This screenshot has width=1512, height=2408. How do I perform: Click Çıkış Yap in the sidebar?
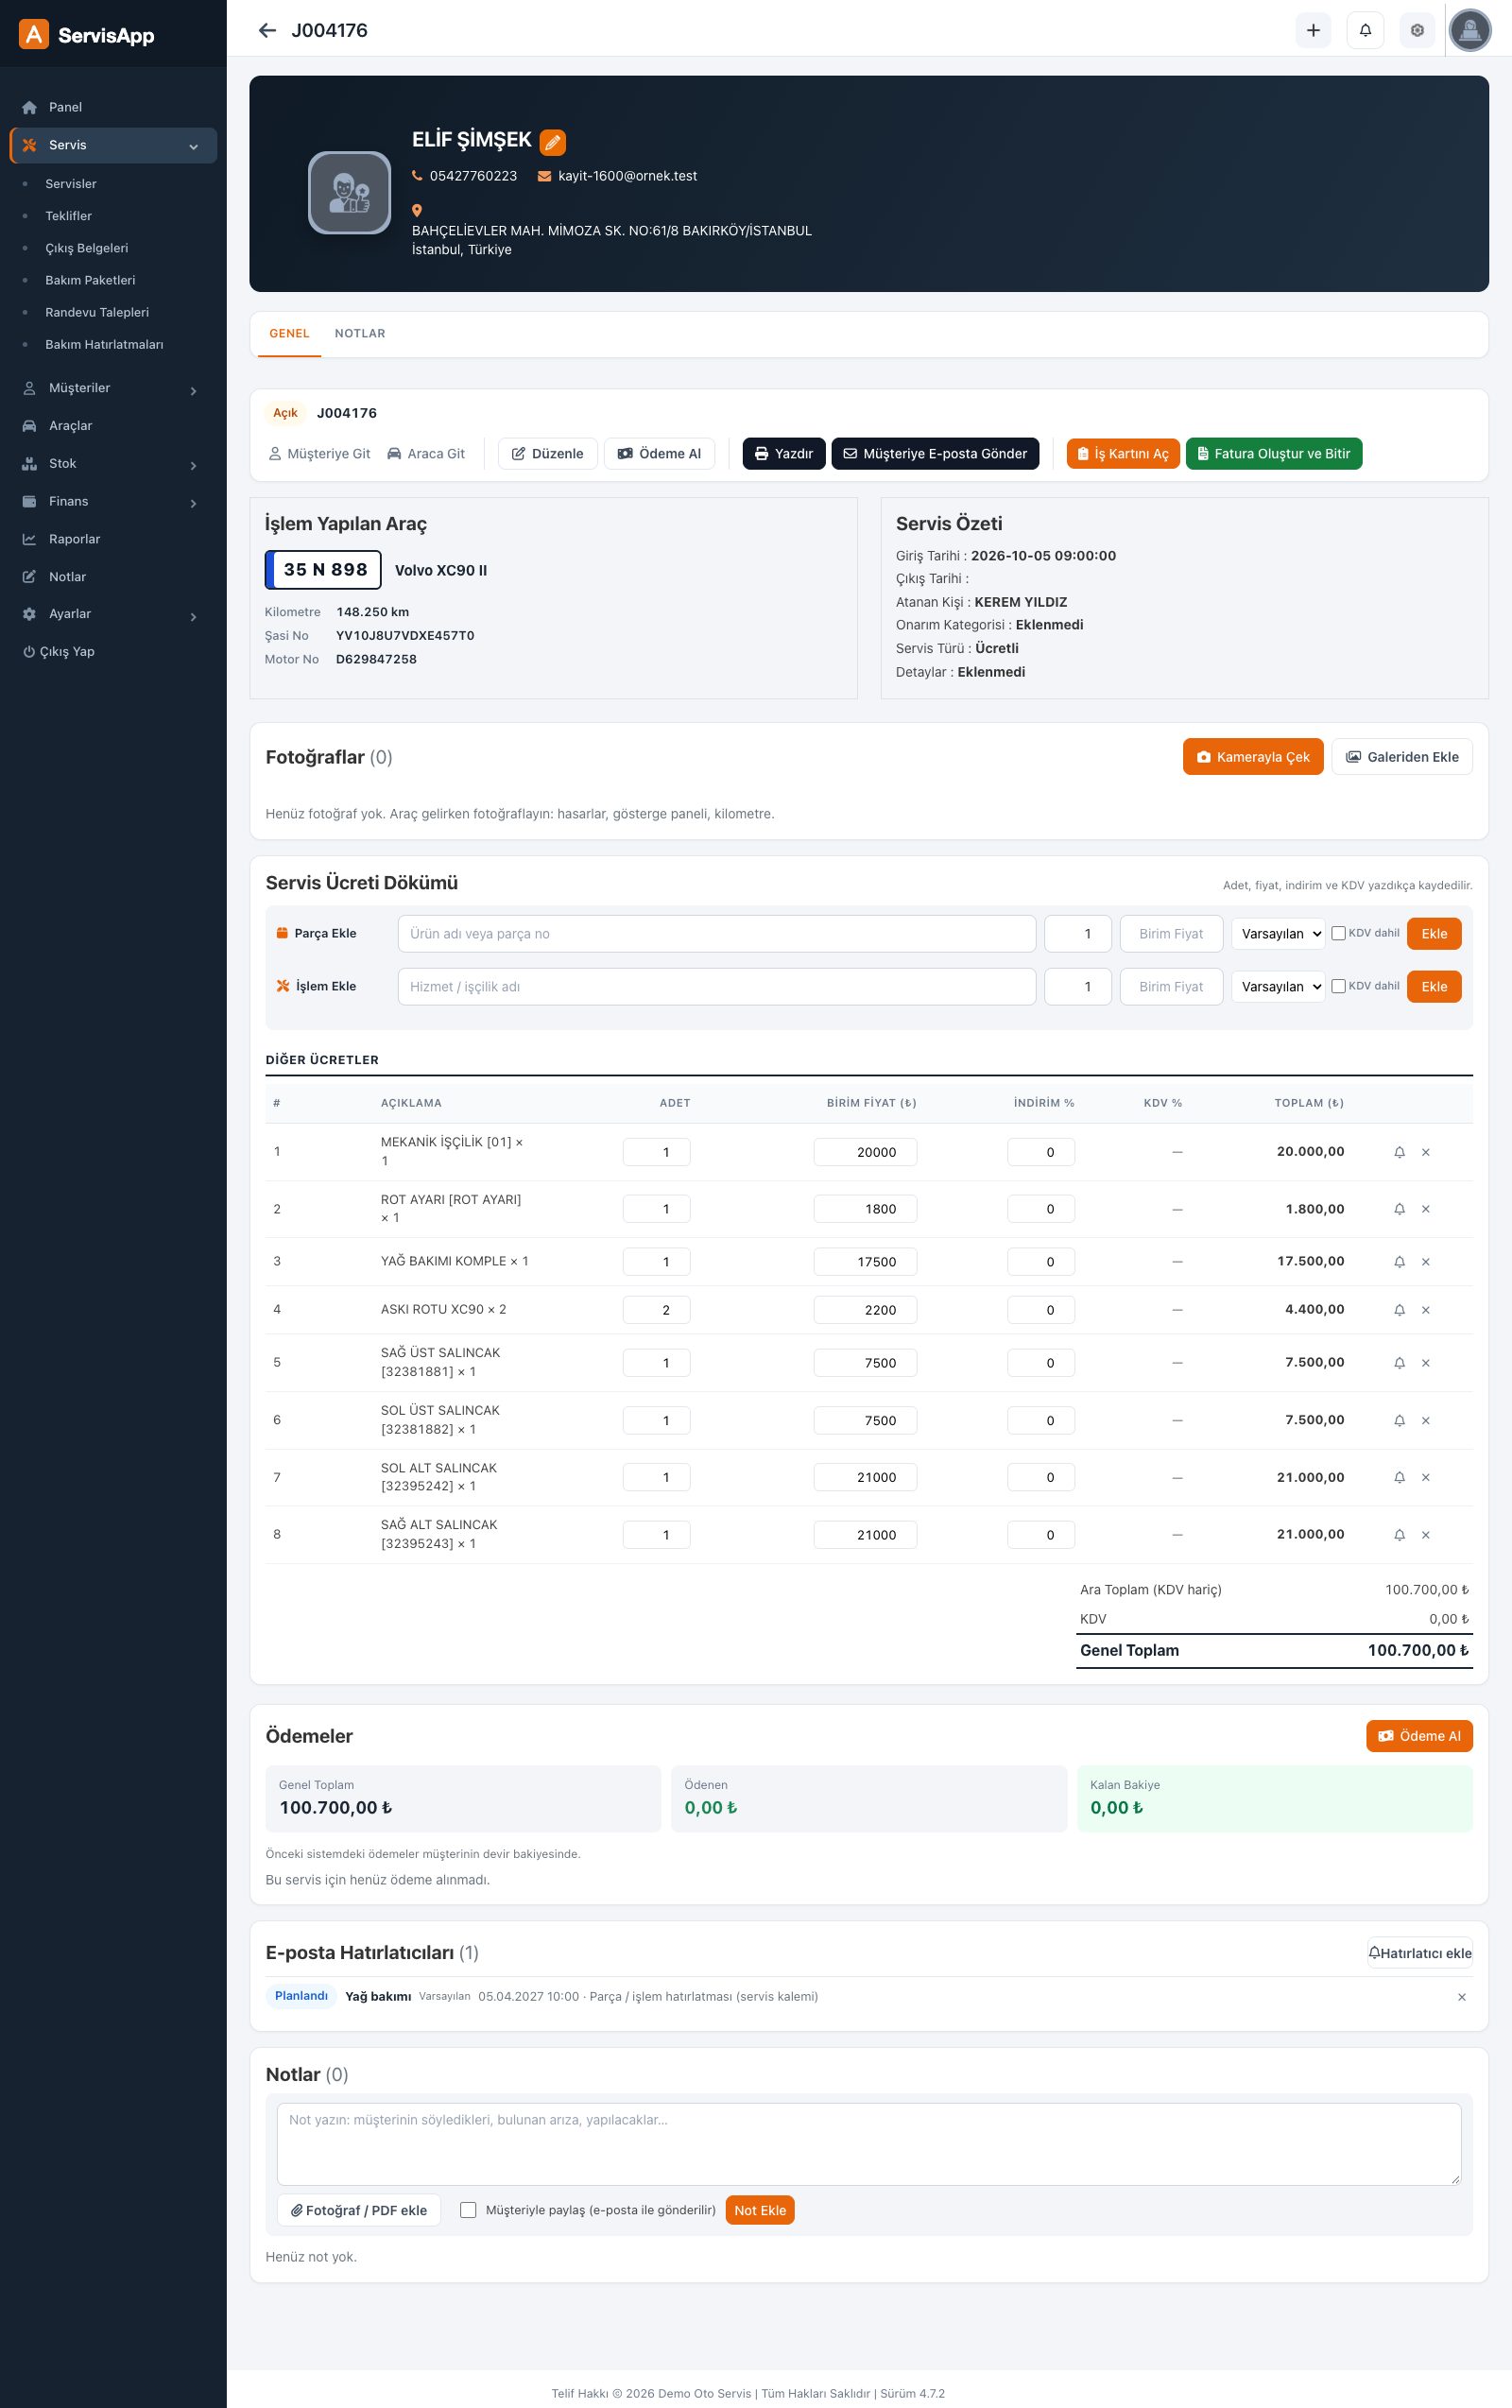coord(113,651)
